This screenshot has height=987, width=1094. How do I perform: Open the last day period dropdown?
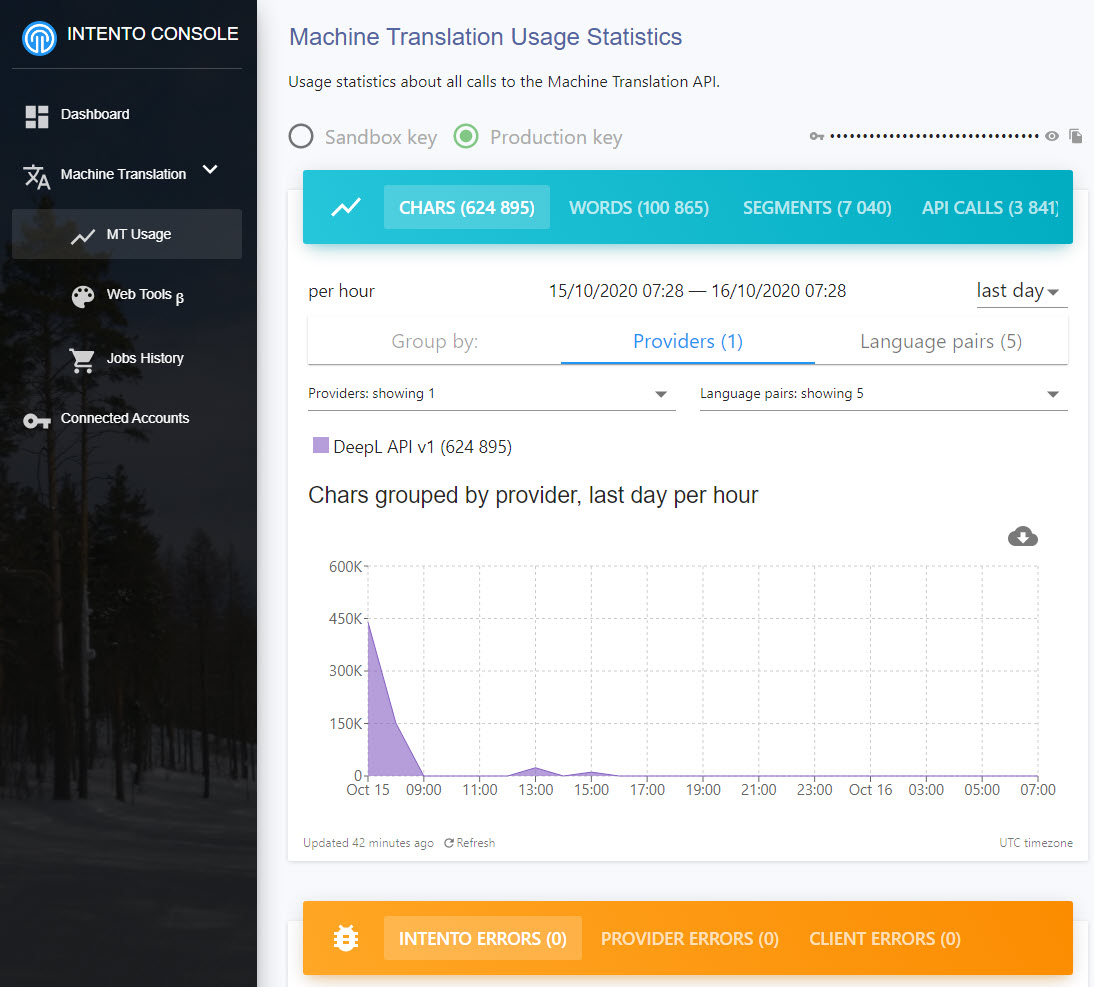point(1018,291)
